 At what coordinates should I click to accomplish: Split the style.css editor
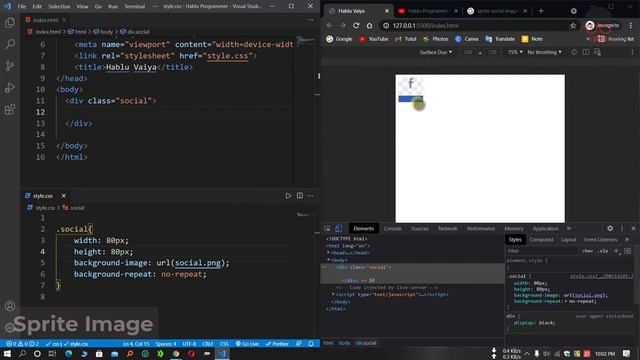point(300,196)
